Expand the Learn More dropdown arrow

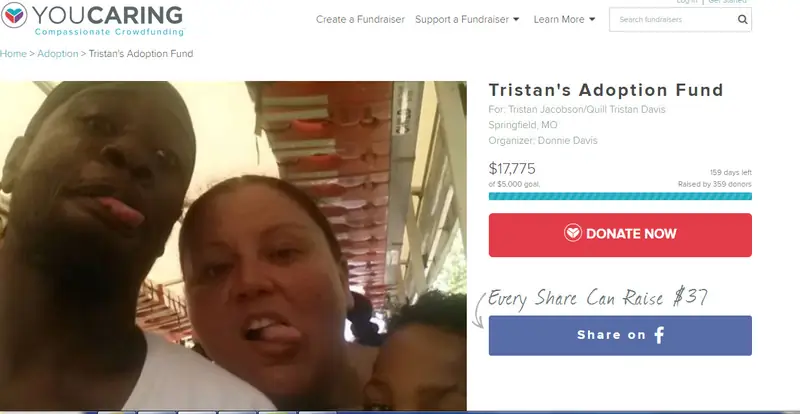tap(592, 19)
